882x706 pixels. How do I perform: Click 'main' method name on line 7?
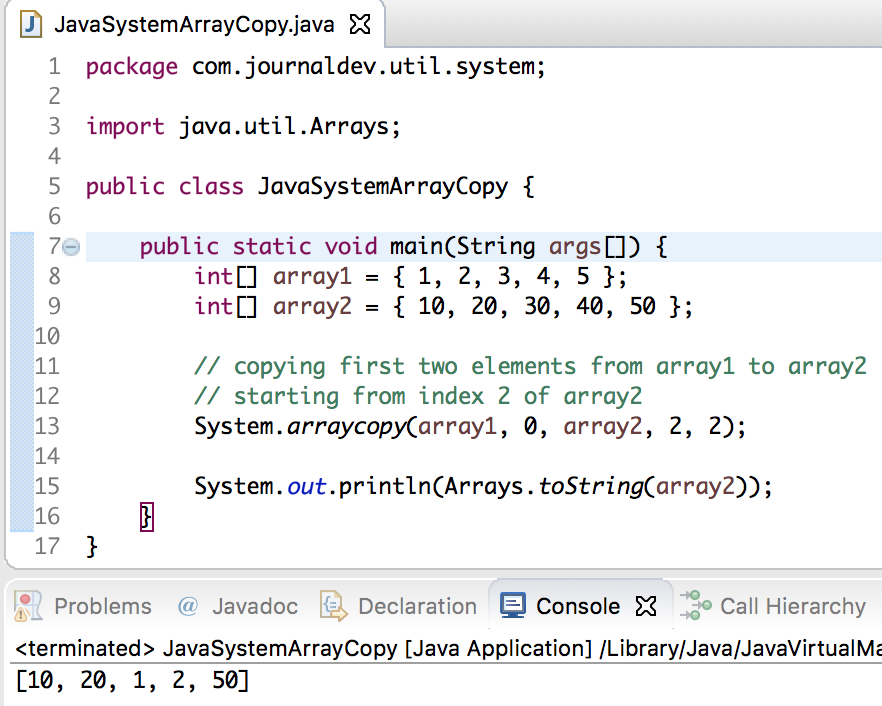point(417,246)
